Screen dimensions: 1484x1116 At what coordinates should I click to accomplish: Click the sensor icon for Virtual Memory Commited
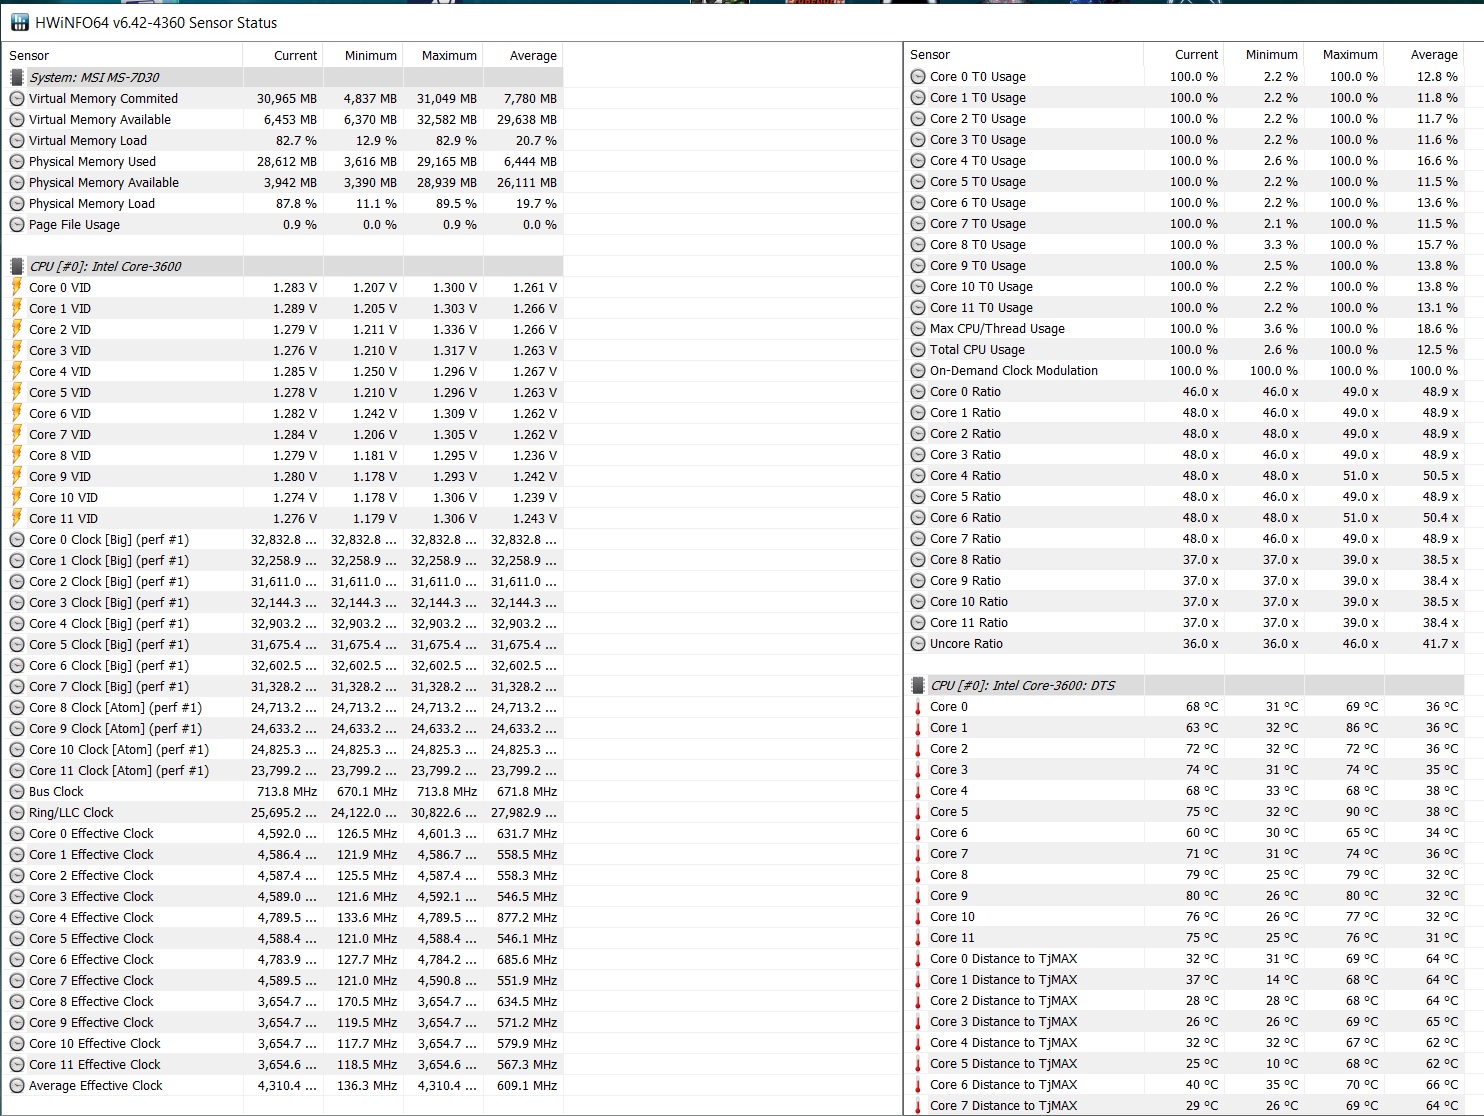[17, 98]
